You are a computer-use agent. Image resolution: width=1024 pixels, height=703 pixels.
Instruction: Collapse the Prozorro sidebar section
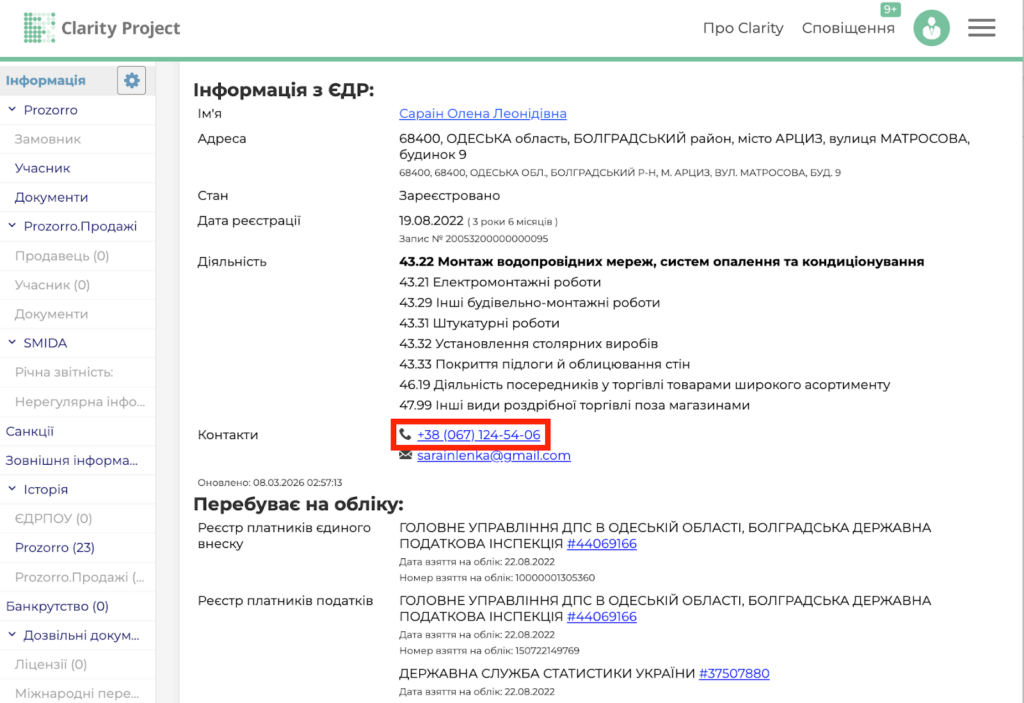coord(13,110)
